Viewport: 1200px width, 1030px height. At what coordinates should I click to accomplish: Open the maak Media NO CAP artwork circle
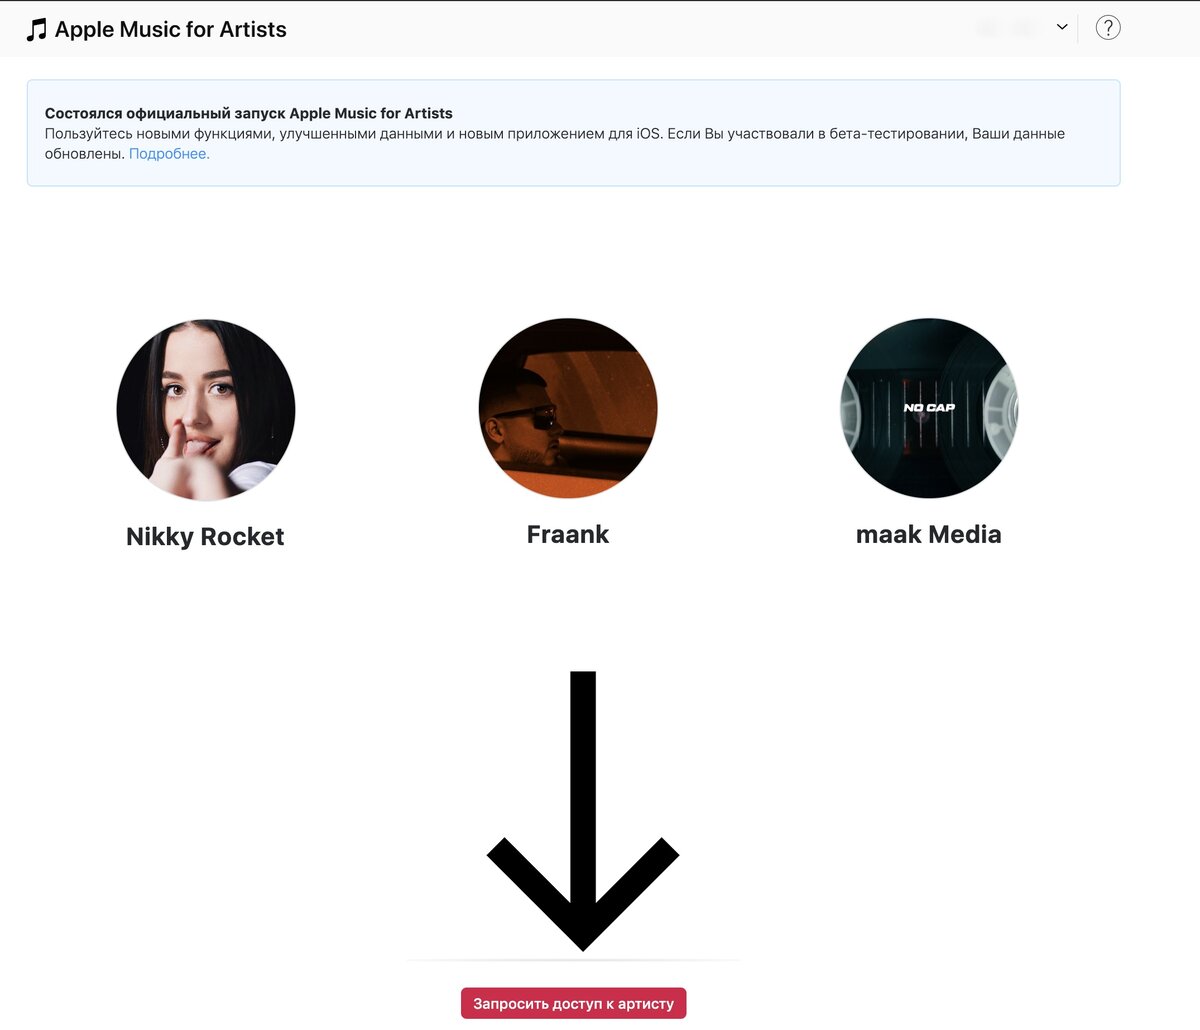pos(928,408)
